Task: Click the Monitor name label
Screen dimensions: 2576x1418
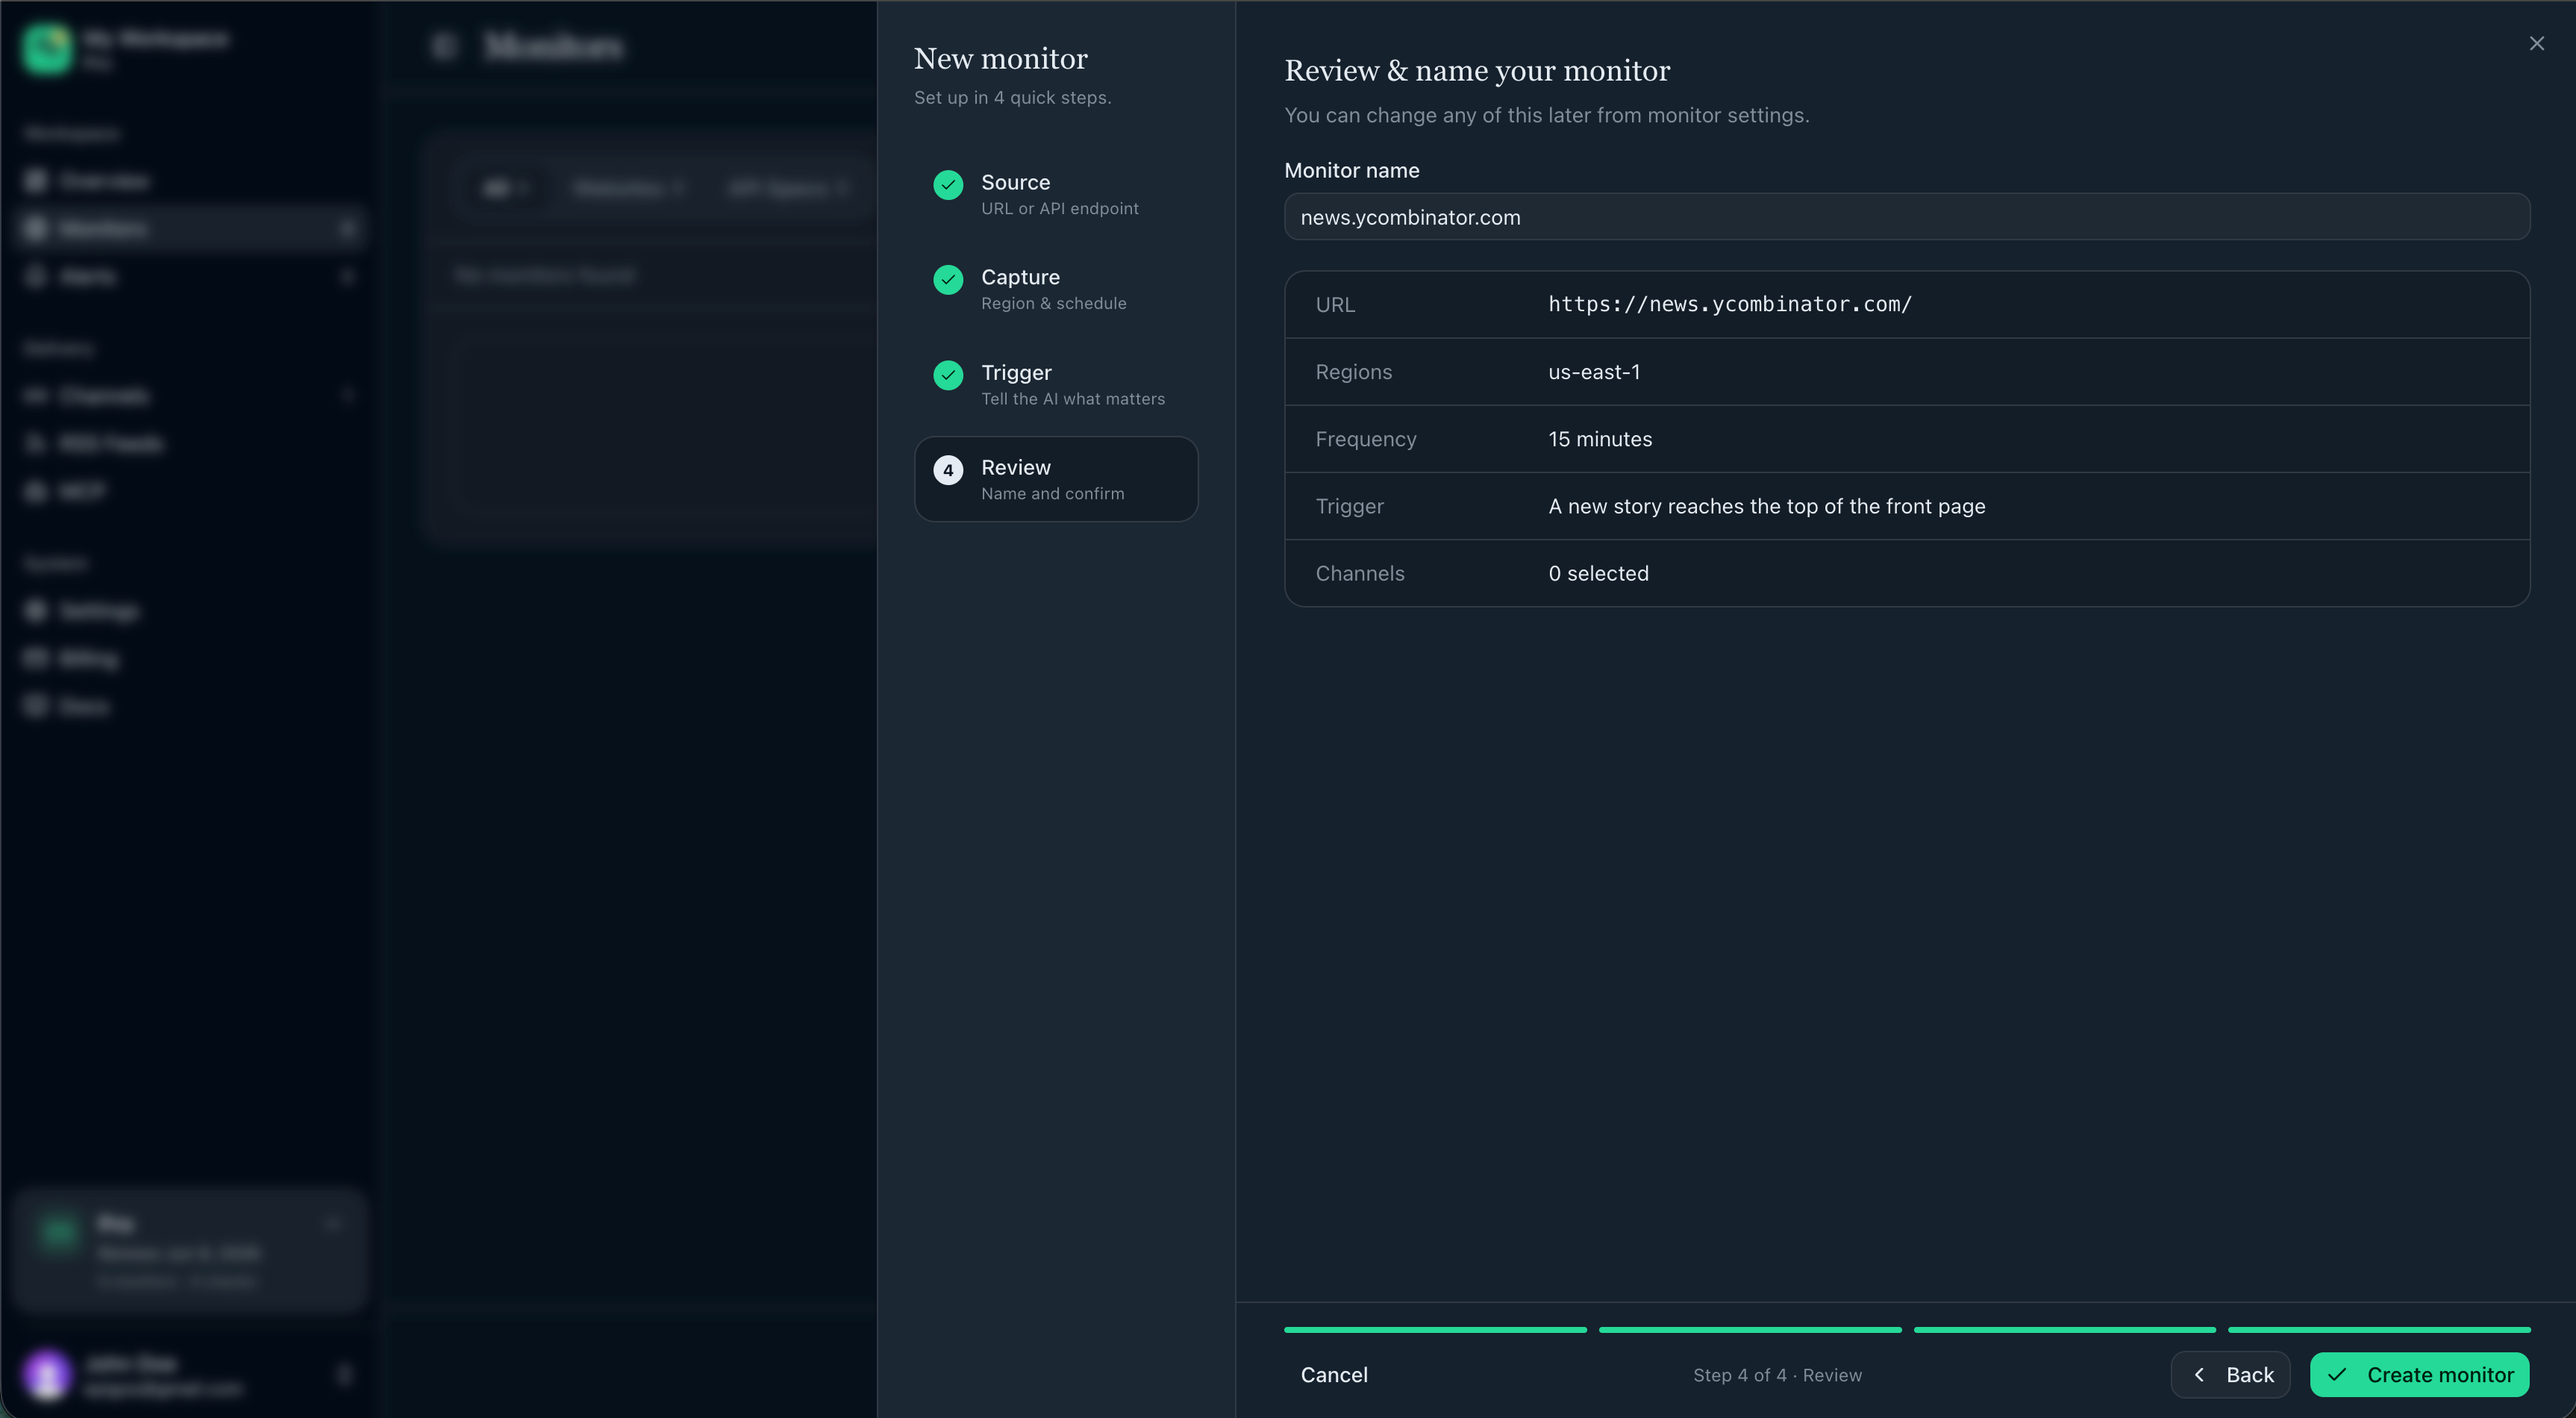Action: point(1351,170)
